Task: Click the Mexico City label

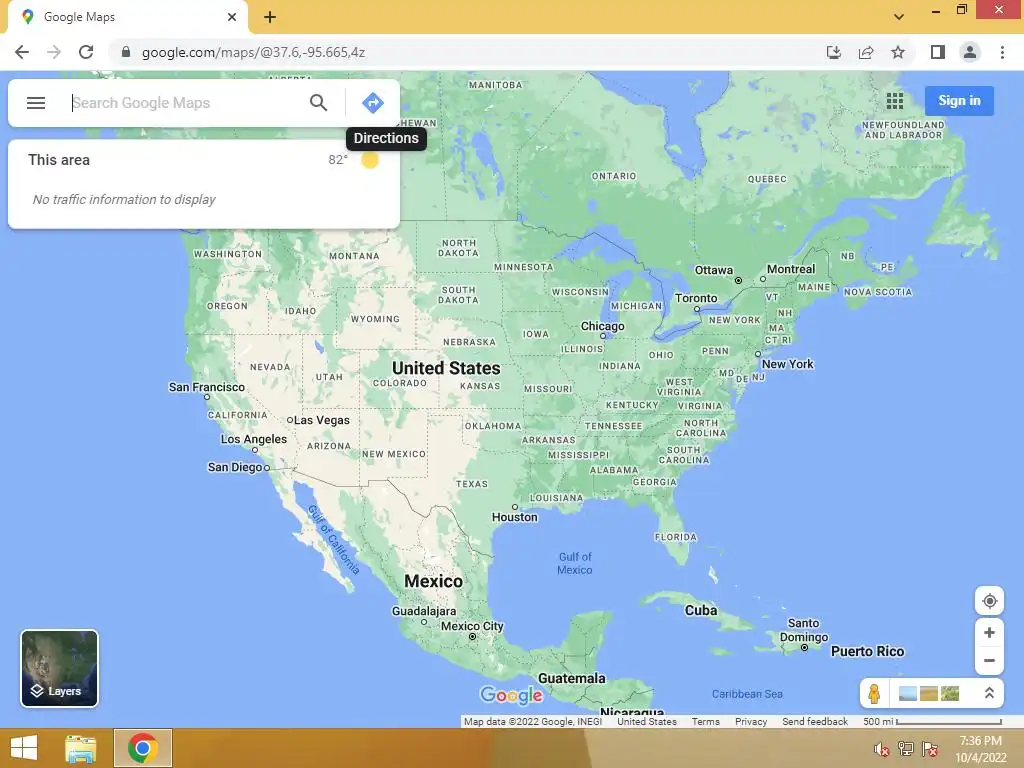Action: point(472,626)
